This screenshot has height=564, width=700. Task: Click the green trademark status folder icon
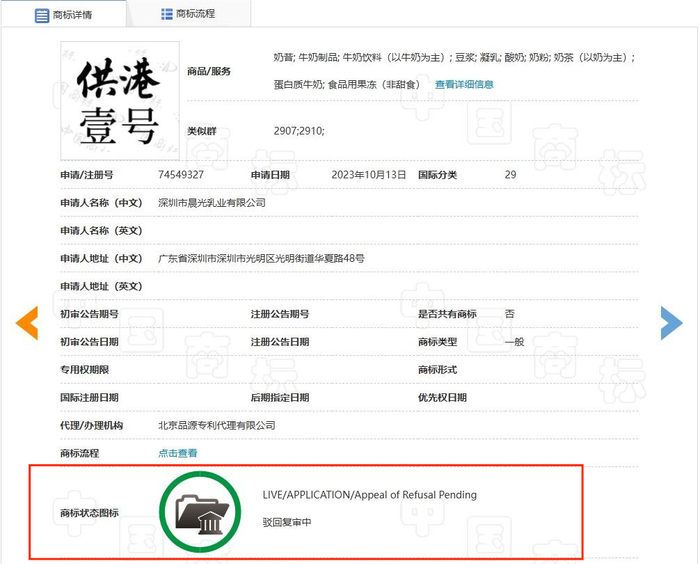pos(200,512)
